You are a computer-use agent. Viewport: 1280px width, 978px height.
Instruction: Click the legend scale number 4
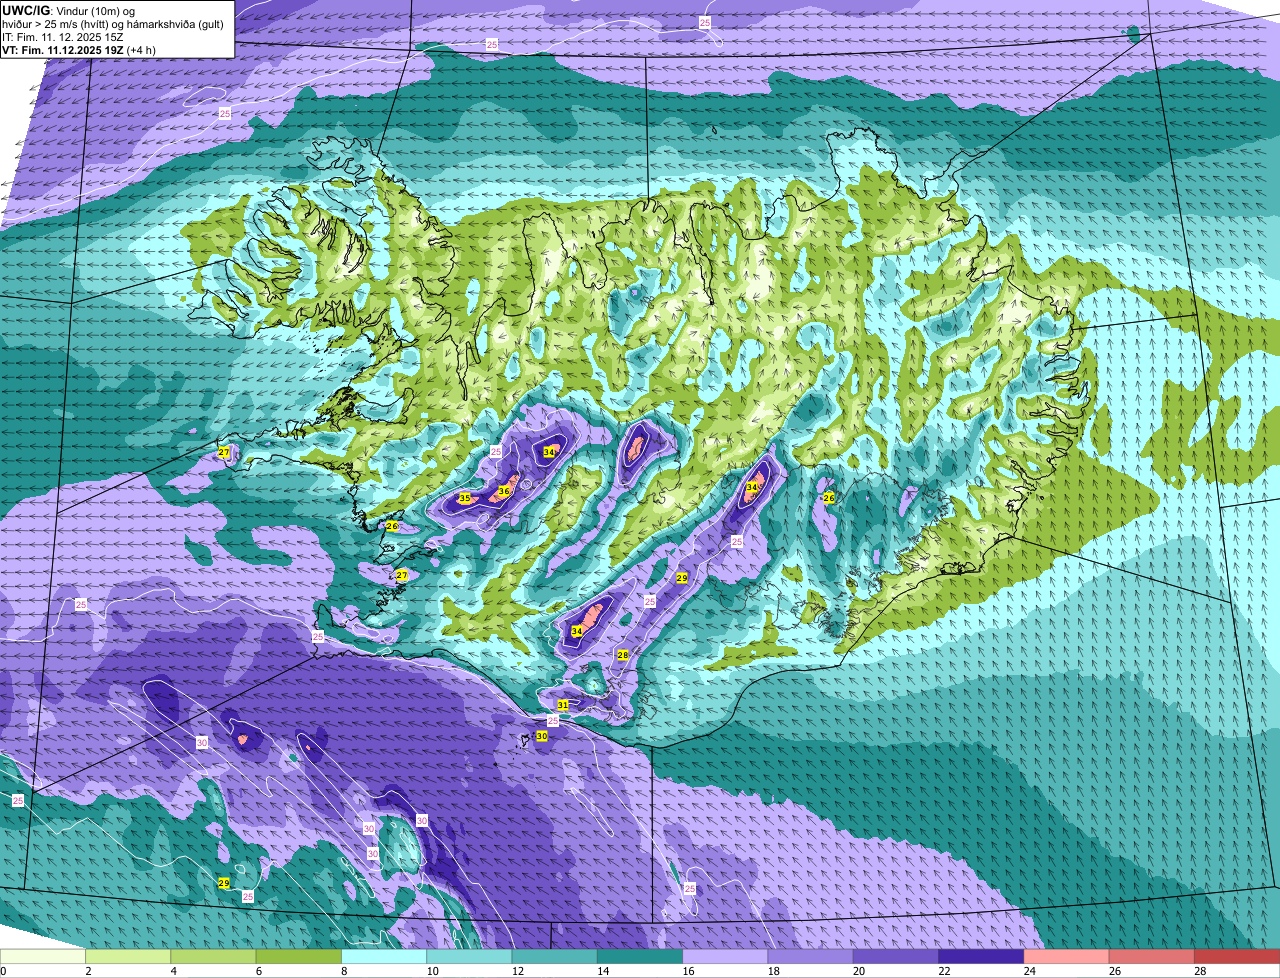173,971
